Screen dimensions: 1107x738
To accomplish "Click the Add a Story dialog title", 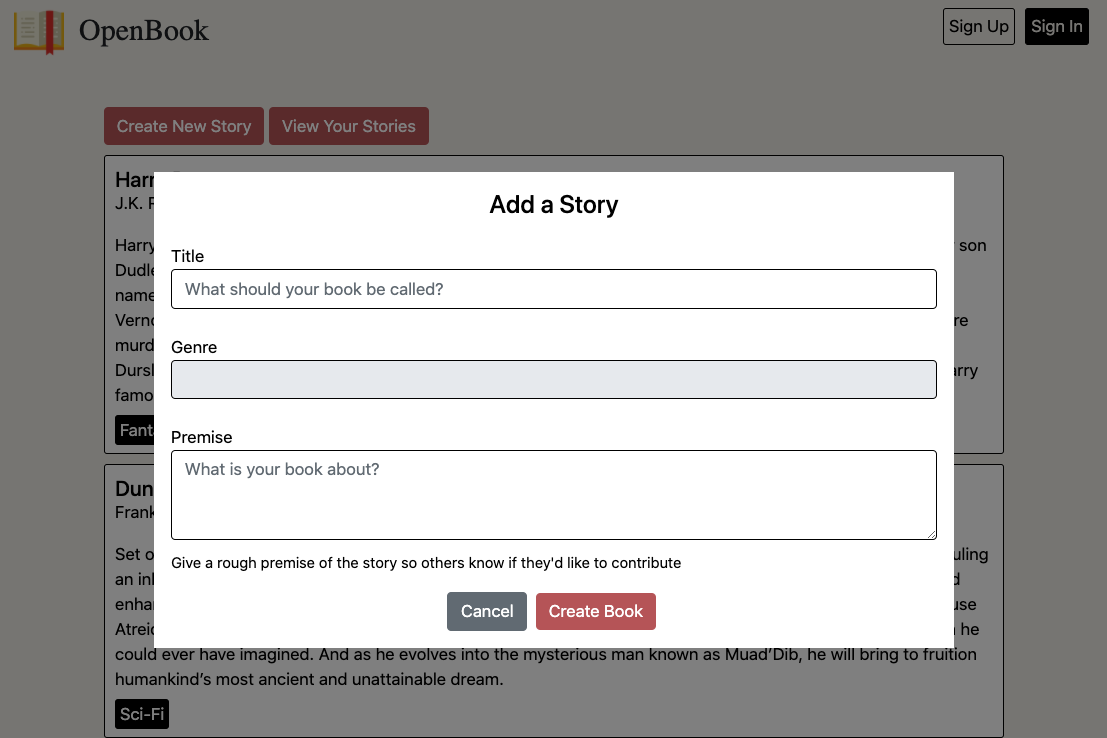I will 553,204.
